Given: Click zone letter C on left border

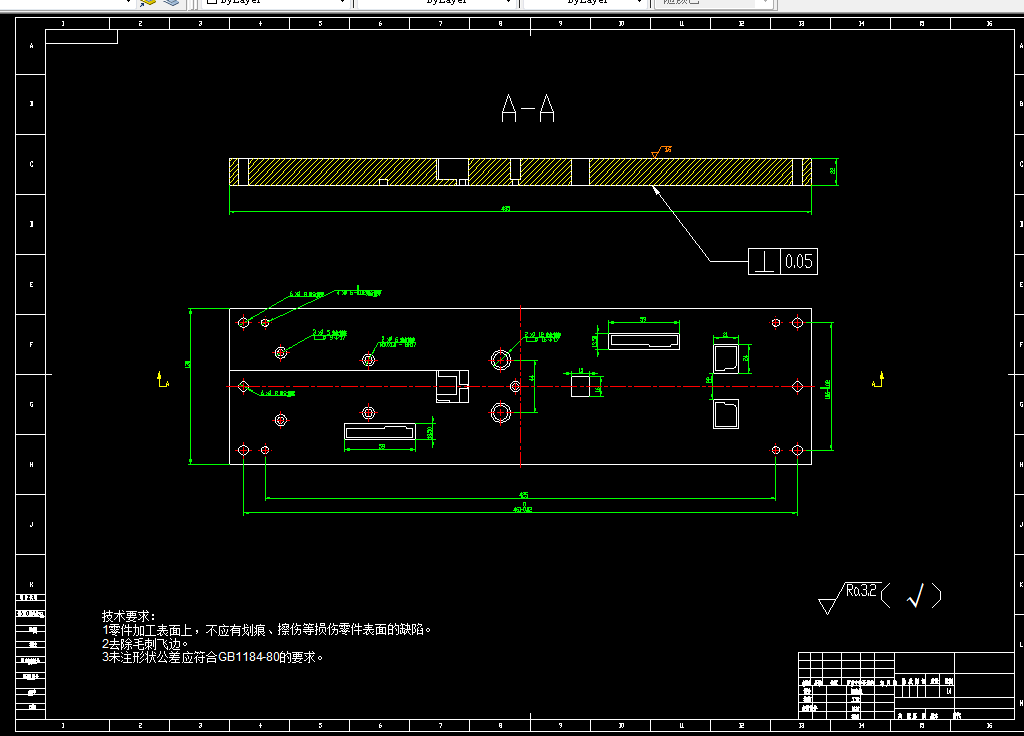Looking at the screenshot, I should 31,164.
